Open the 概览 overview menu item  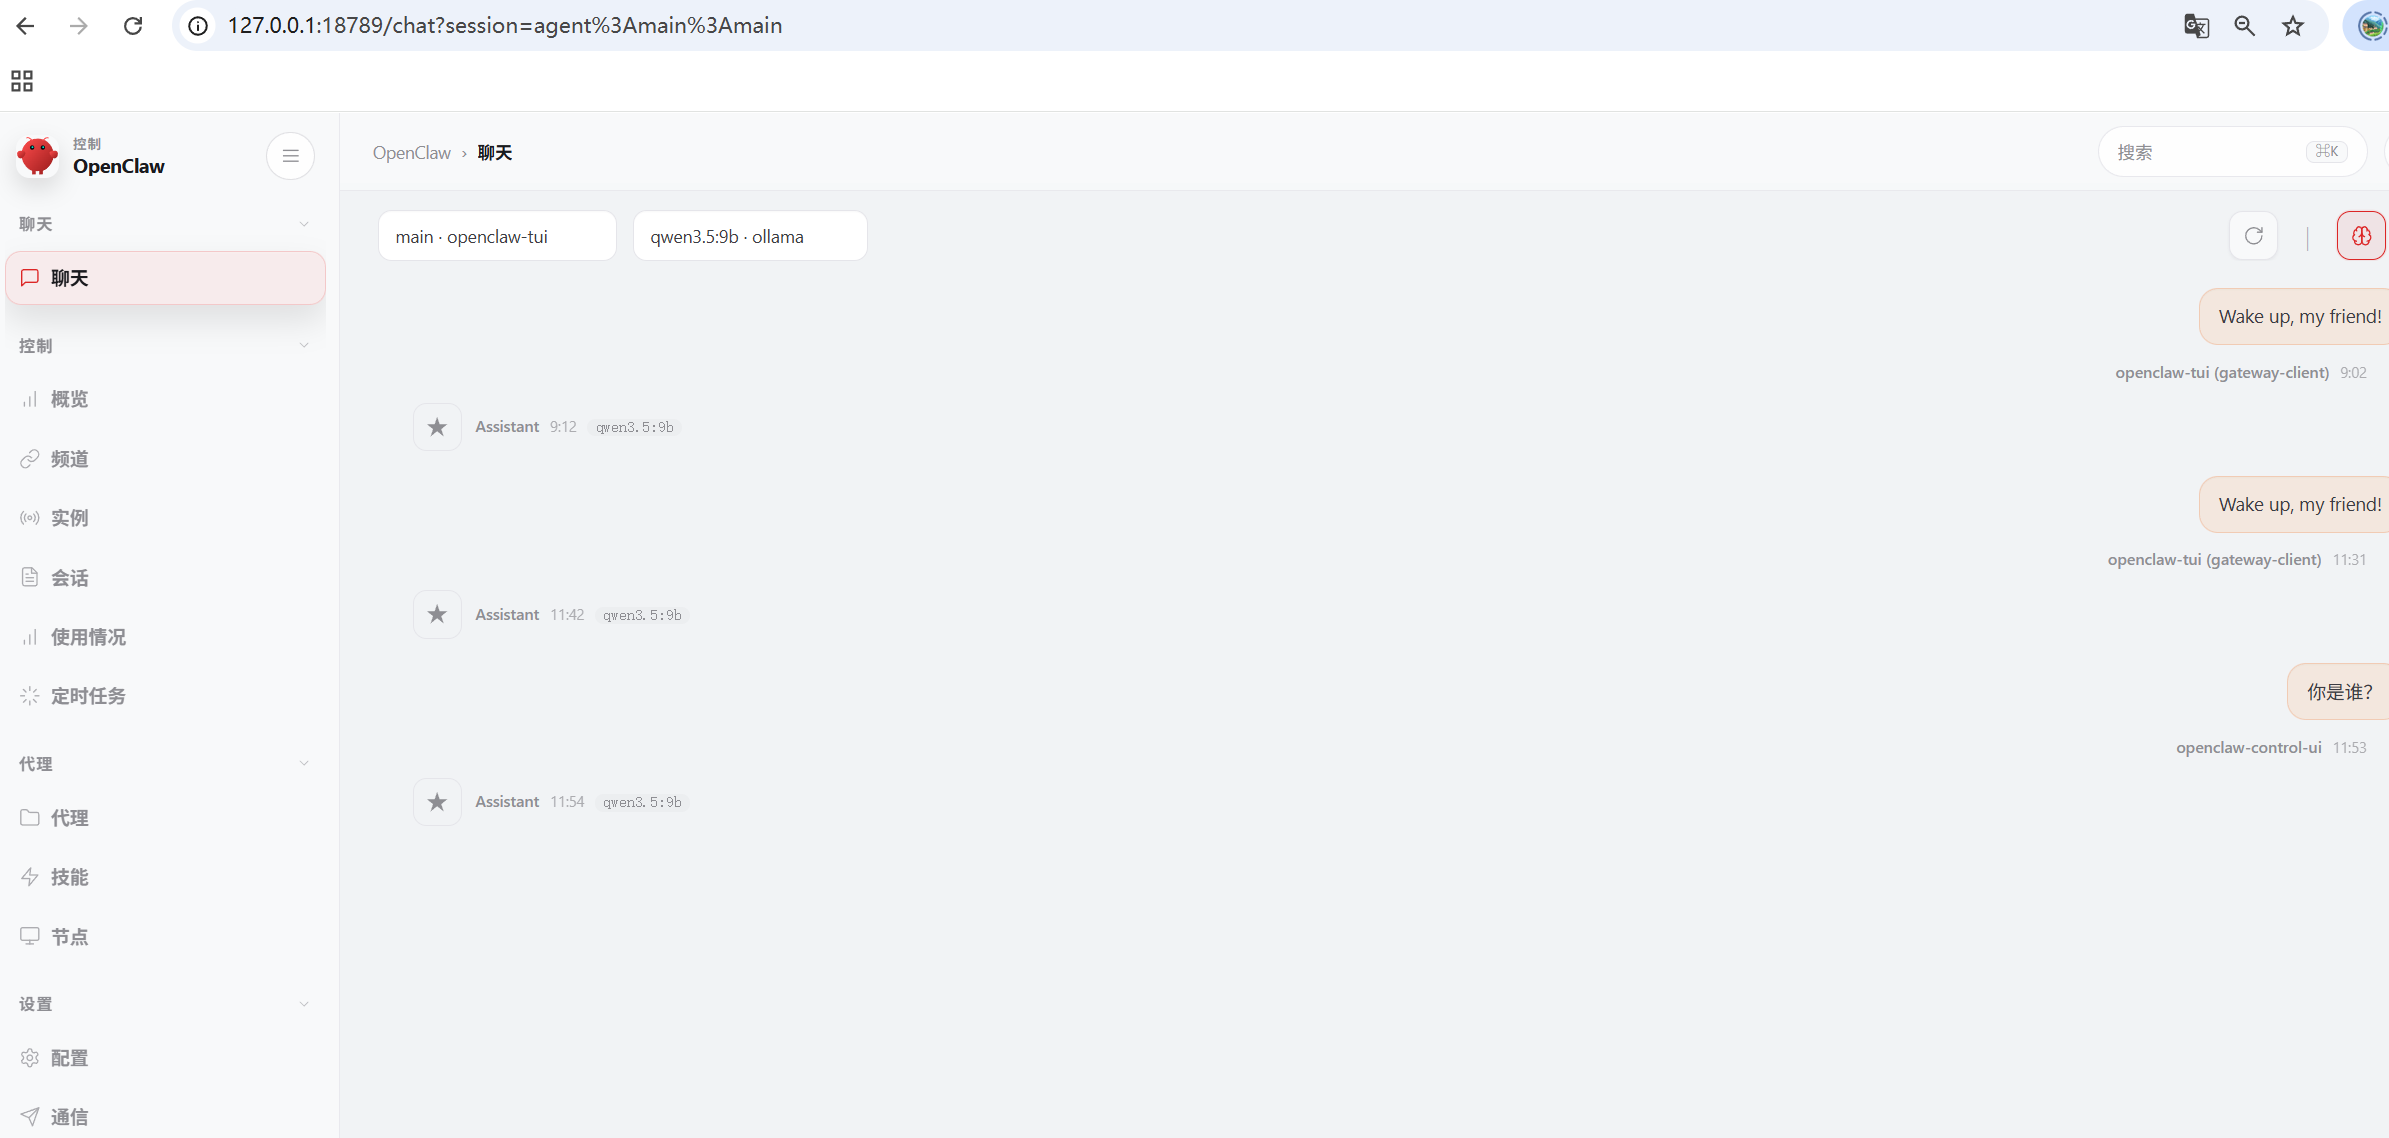point(69,399)
